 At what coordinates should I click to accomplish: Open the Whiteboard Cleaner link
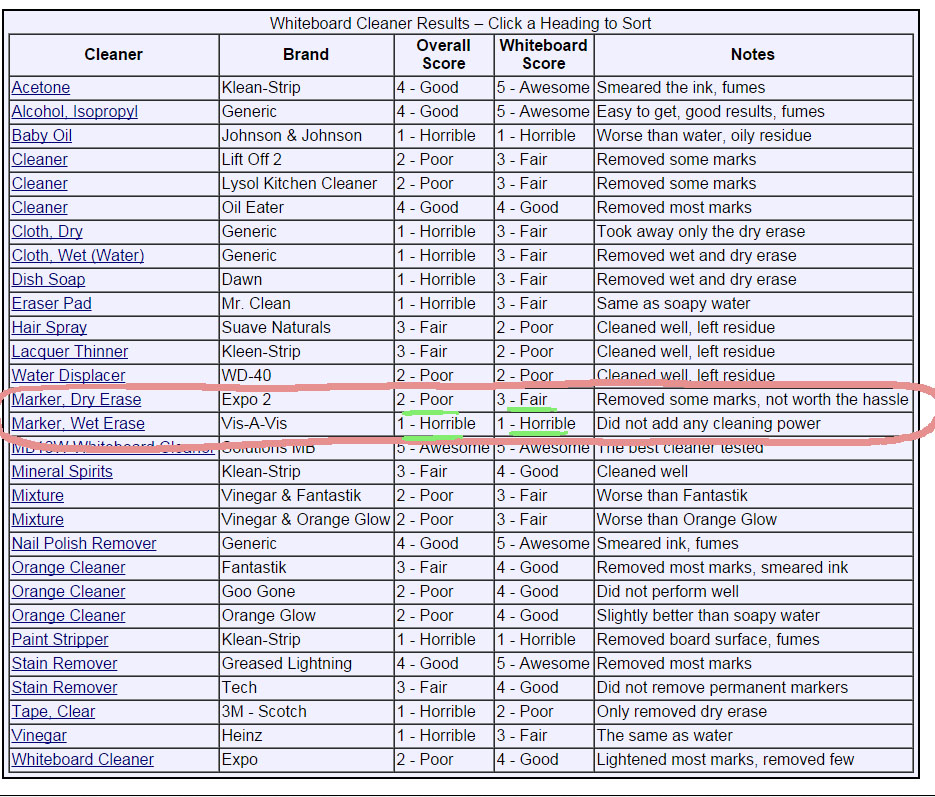coord(83,759)
